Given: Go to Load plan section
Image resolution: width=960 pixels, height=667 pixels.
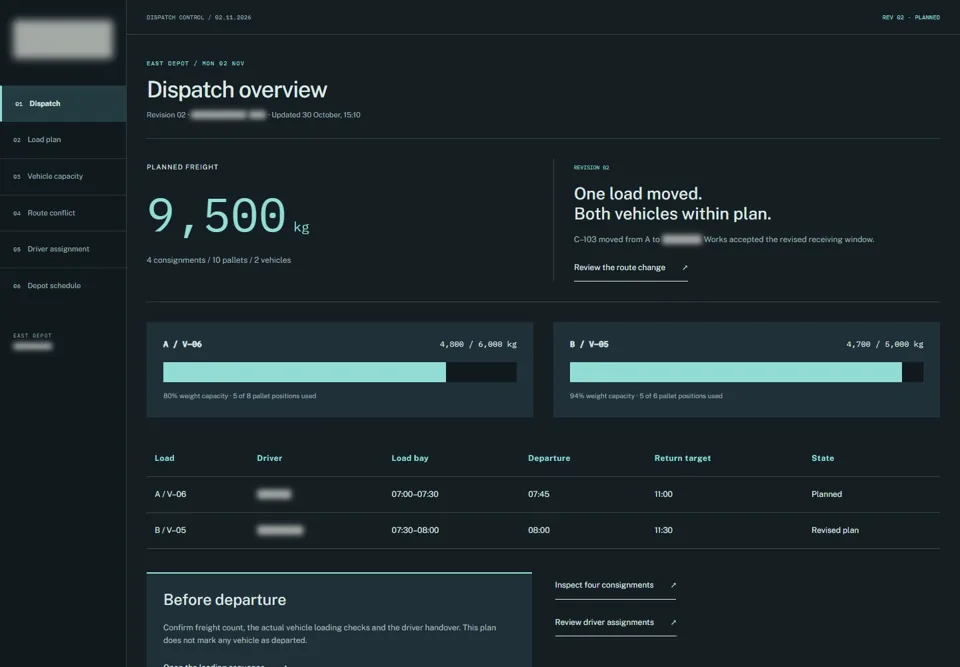Looking at the screenshot, I should point(63,140).
